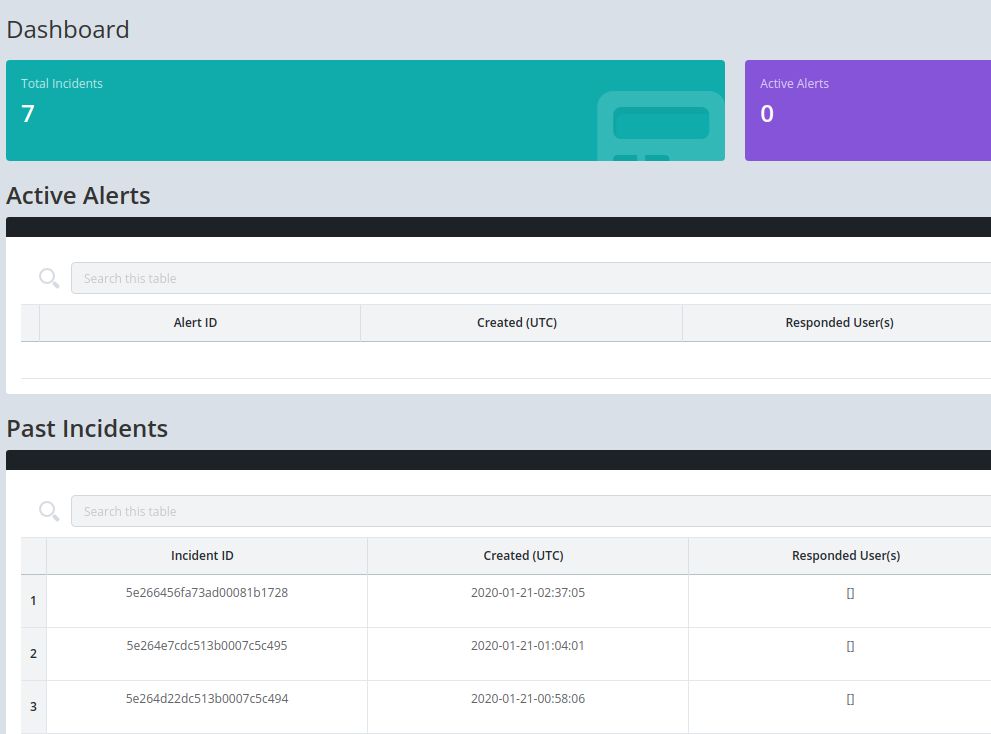Viewport: 991px width, 734px height.
Task: Click the magnifier icon in Active Alerts table
Action: pyautogui.click(x=48, y=277)
